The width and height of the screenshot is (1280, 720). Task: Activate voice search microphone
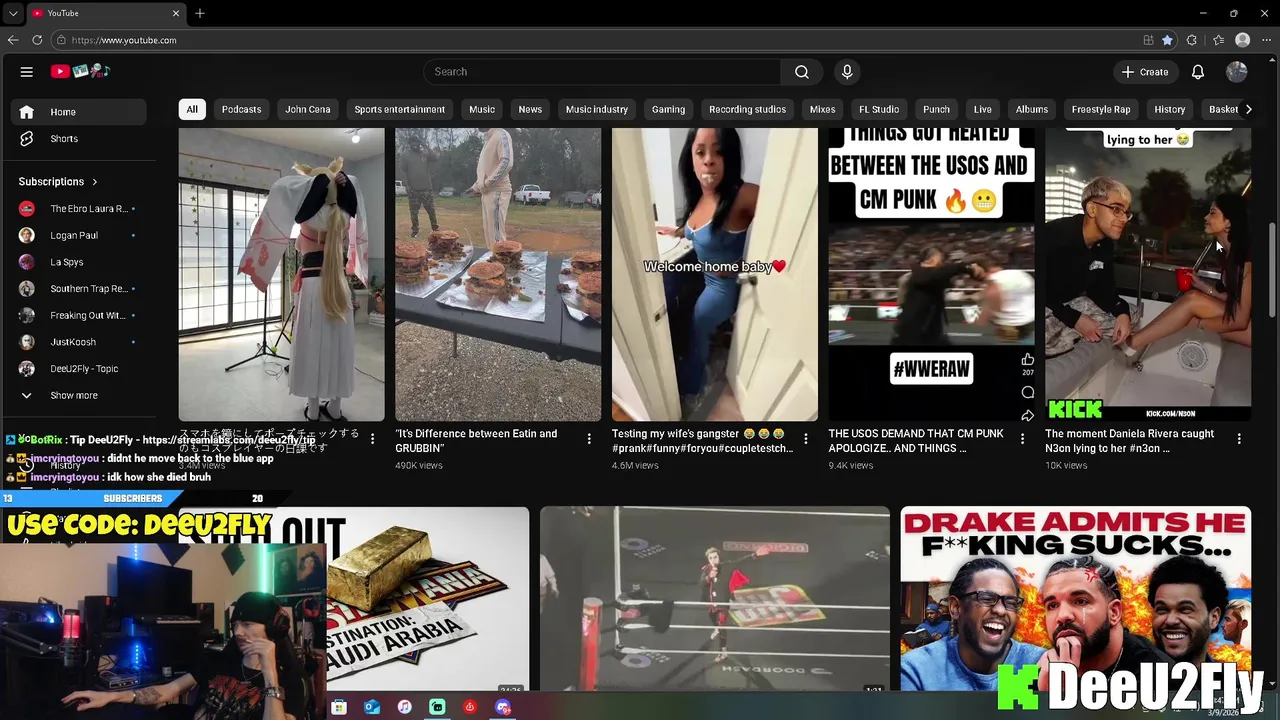[847, 72]
